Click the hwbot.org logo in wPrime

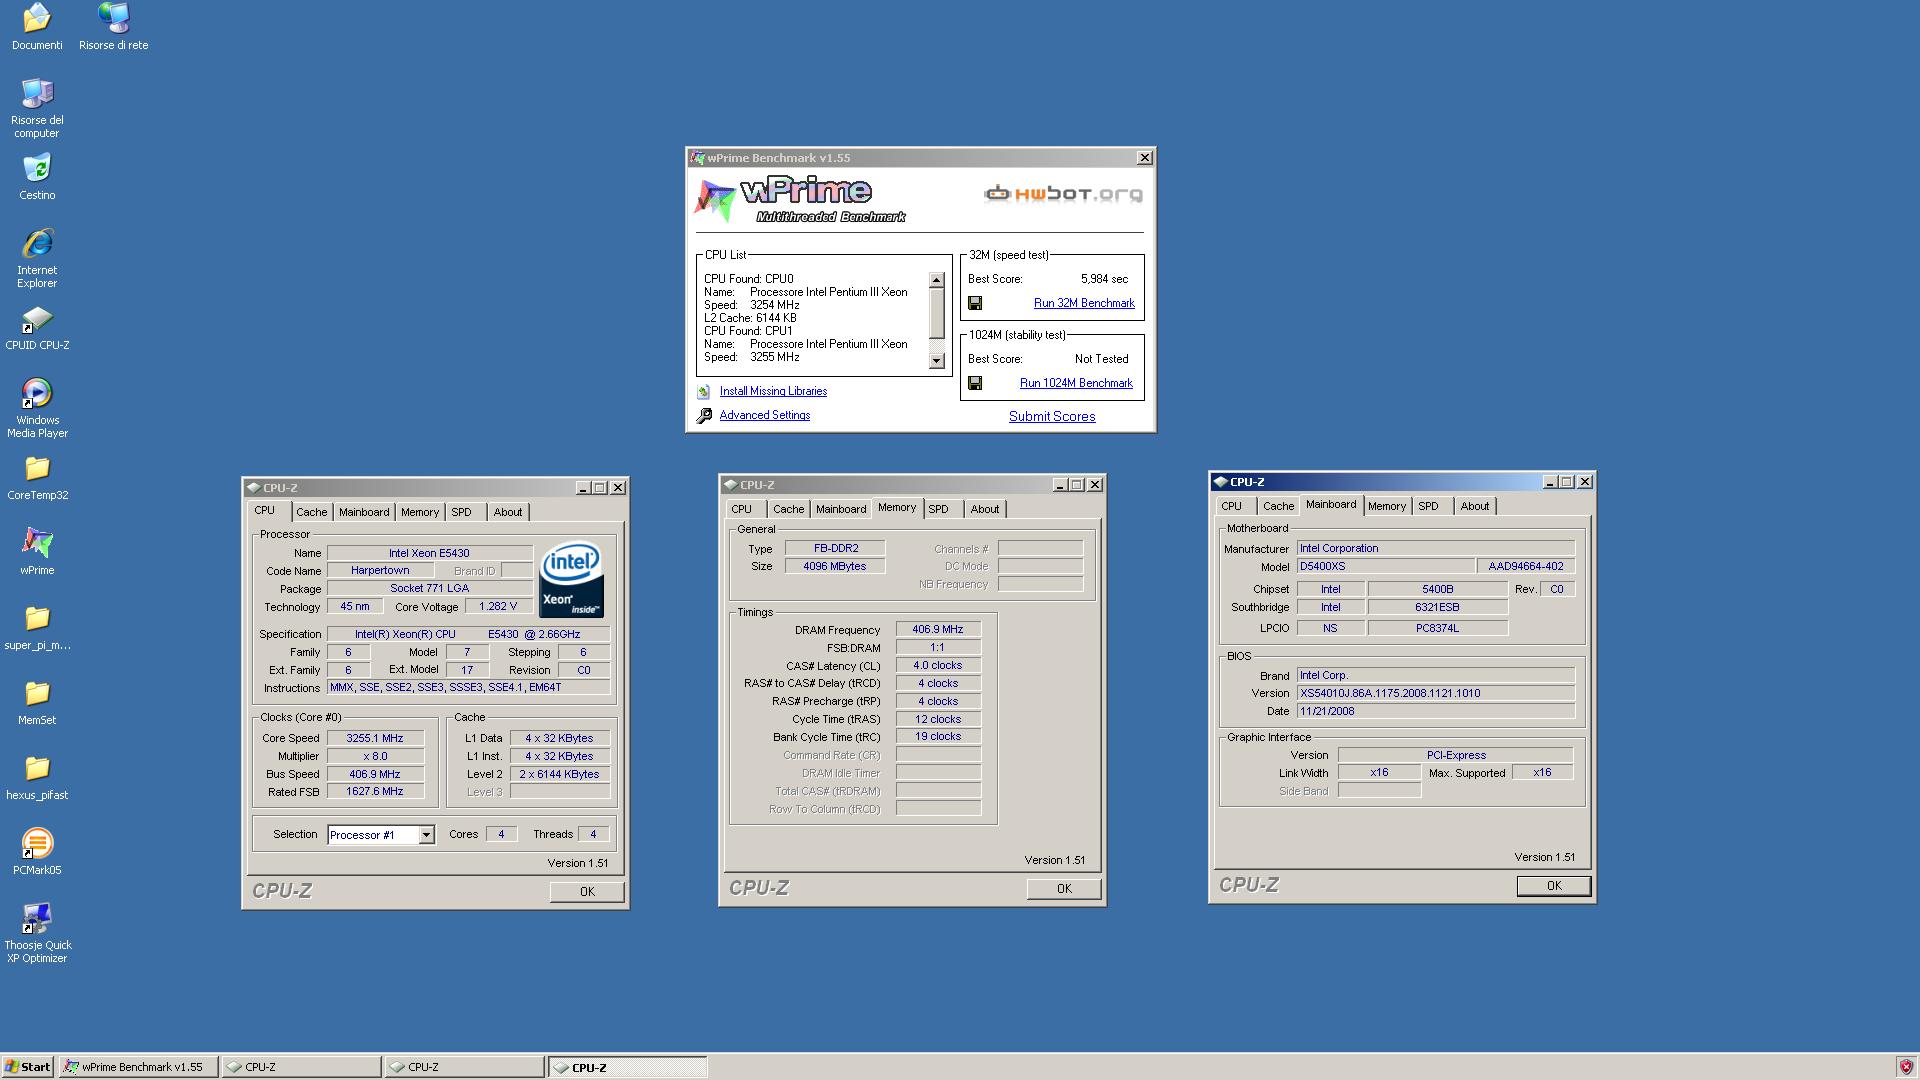click(x=1063, y=194)
